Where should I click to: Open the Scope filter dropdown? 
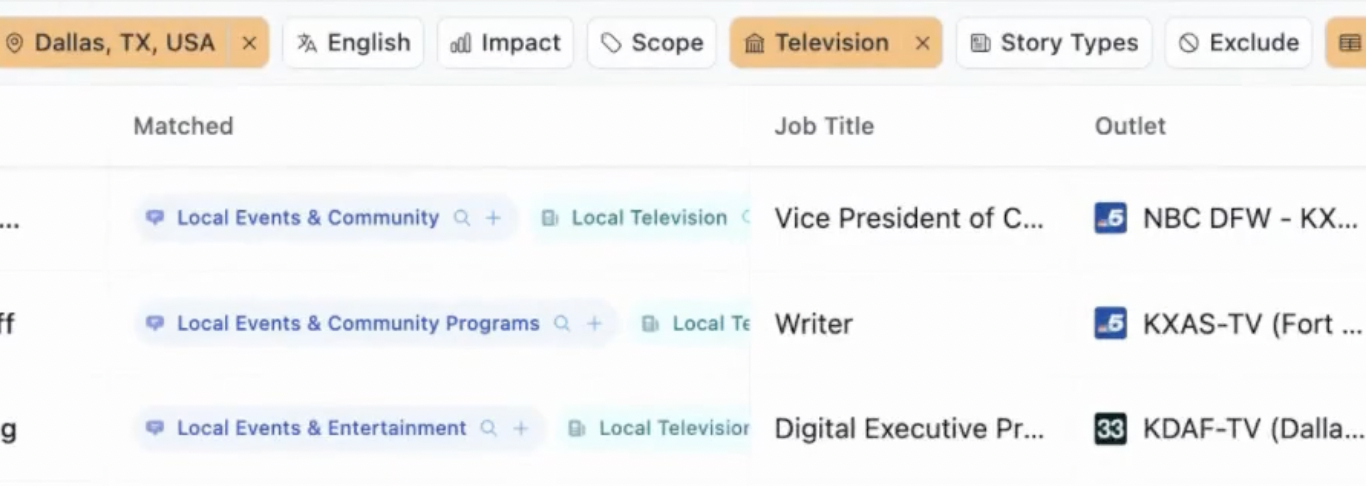[652, 43]
